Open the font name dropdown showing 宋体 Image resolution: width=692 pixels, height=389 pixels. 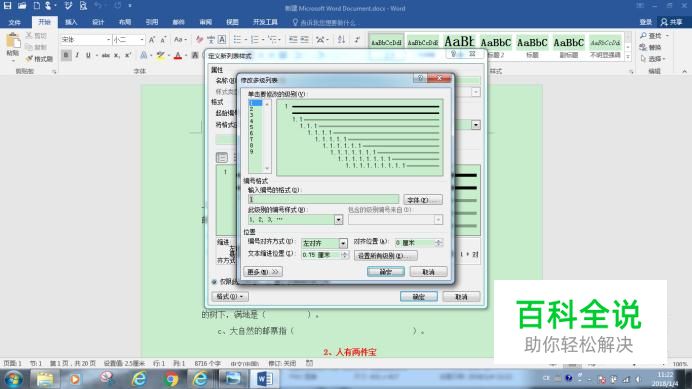tap(108, 40)
